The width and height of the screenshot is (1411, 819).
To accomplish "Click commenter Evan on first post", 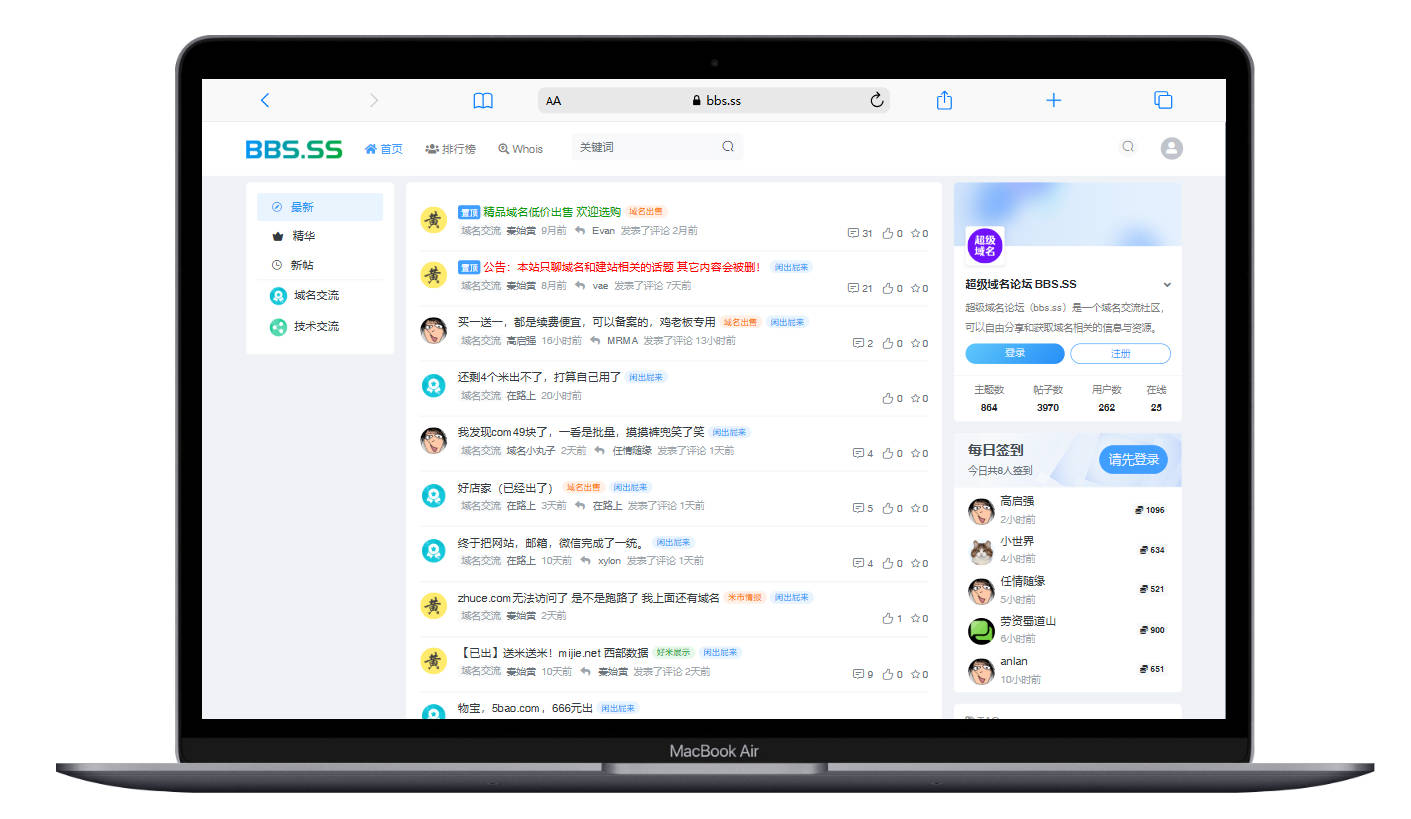I will click(x=603, y=231).
